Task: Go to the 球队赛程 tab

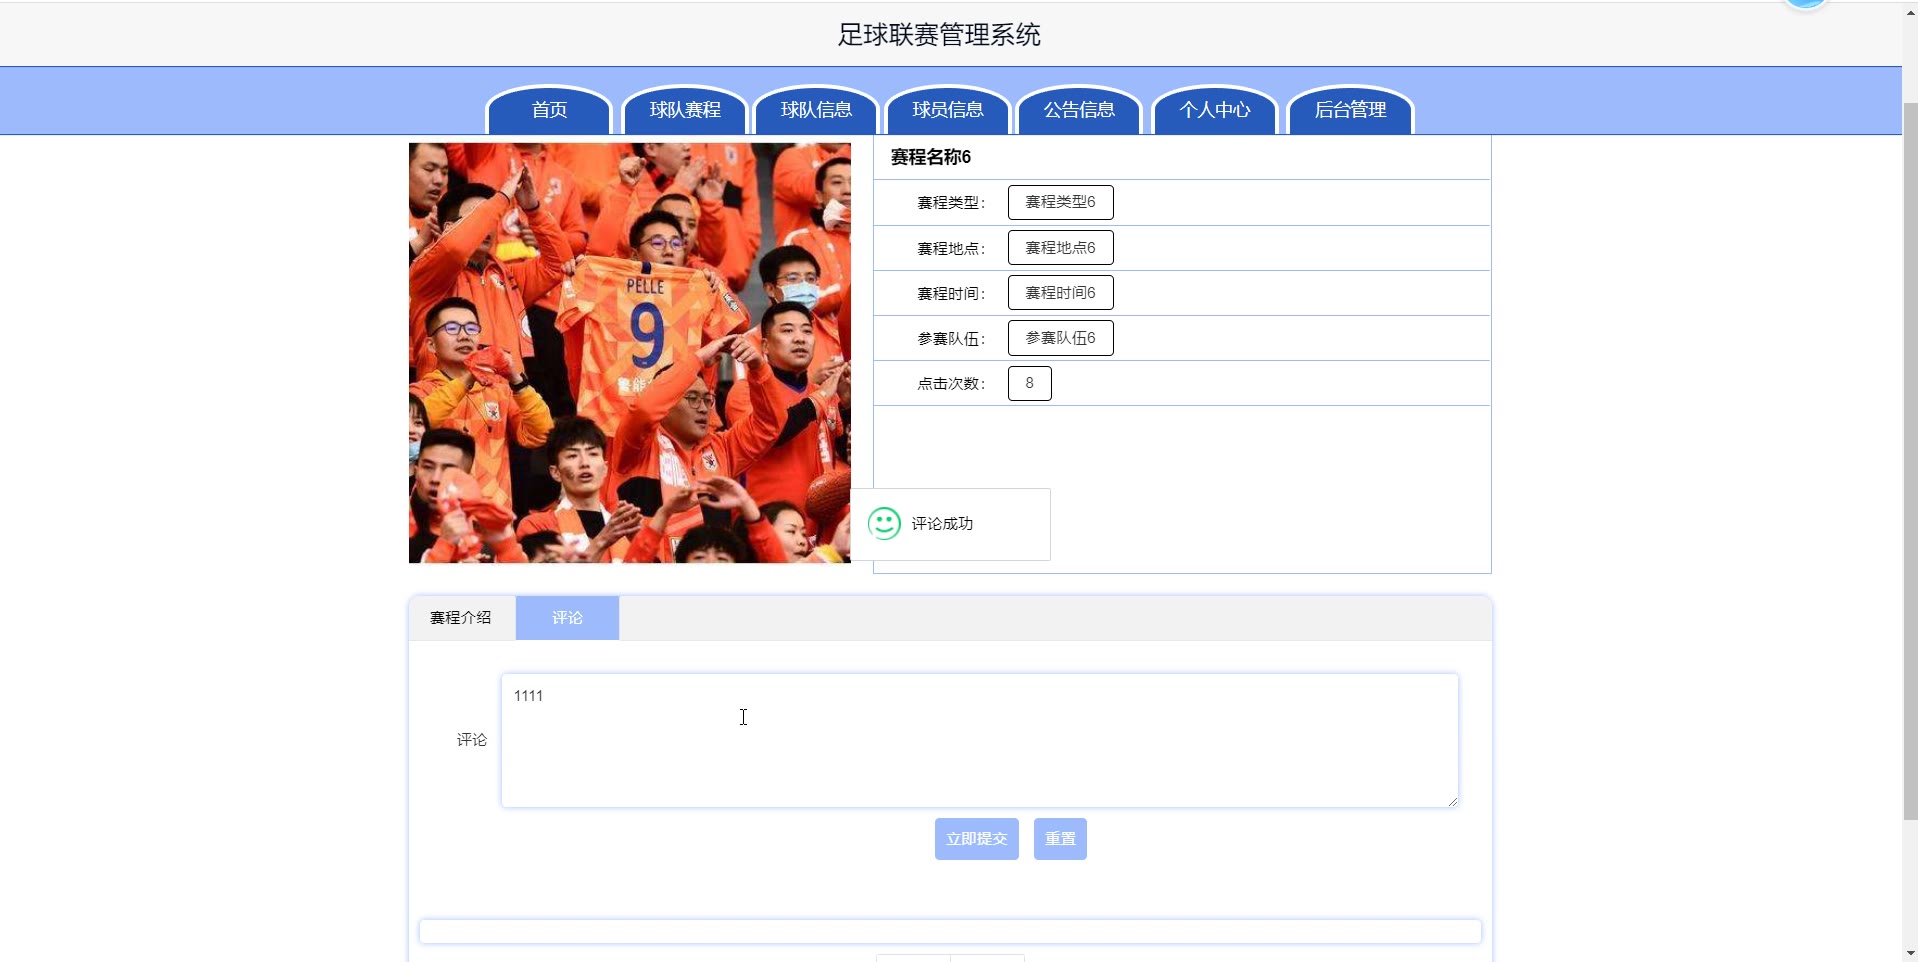Action: pos(685,110)
